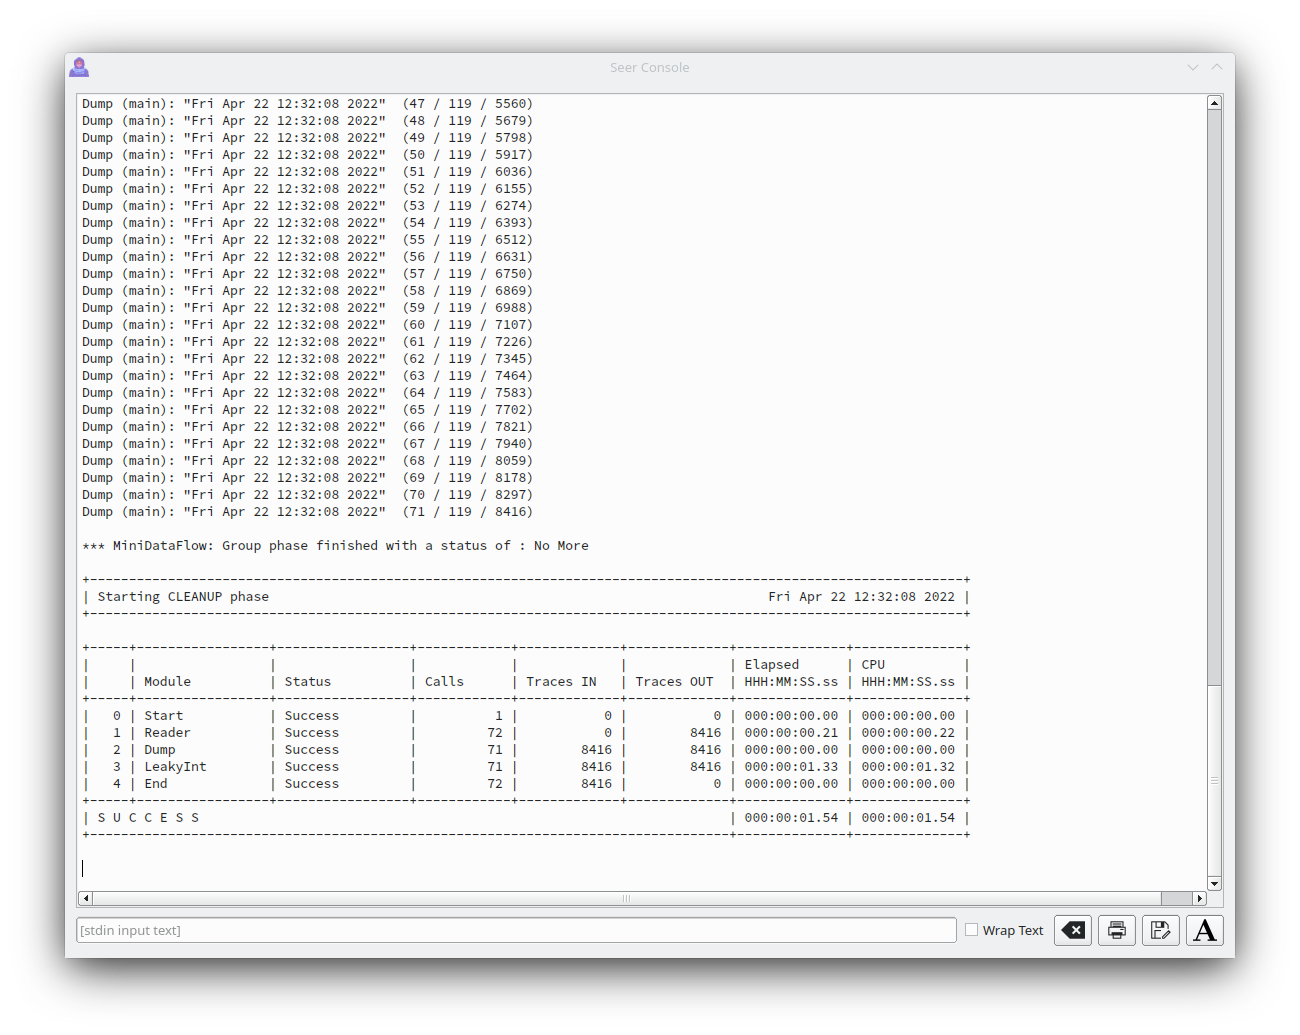Print the console output
This screenshot has height=1035, width=1300.
pyautogui.click(x=1117, y=930)
